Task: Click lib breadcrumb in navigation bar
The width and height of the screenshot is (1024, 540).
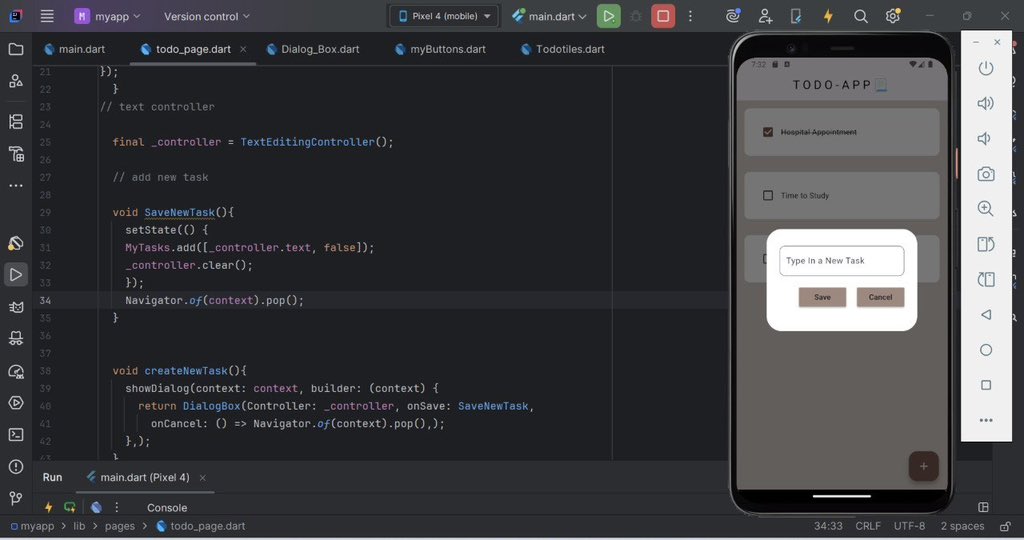Action: tap(79, 526)
